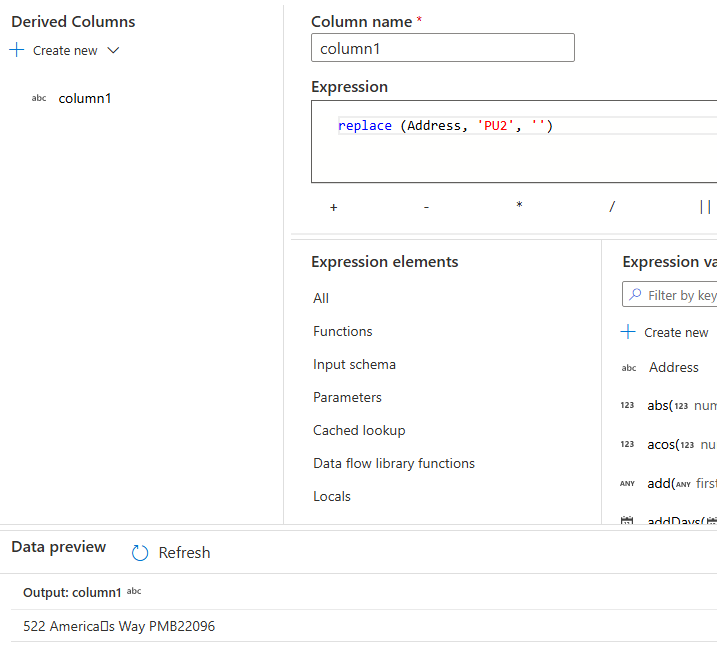Click the plus icon beside Create new
Image resolution: width=717 pixels, height=651 pixels.
(16, 50)
